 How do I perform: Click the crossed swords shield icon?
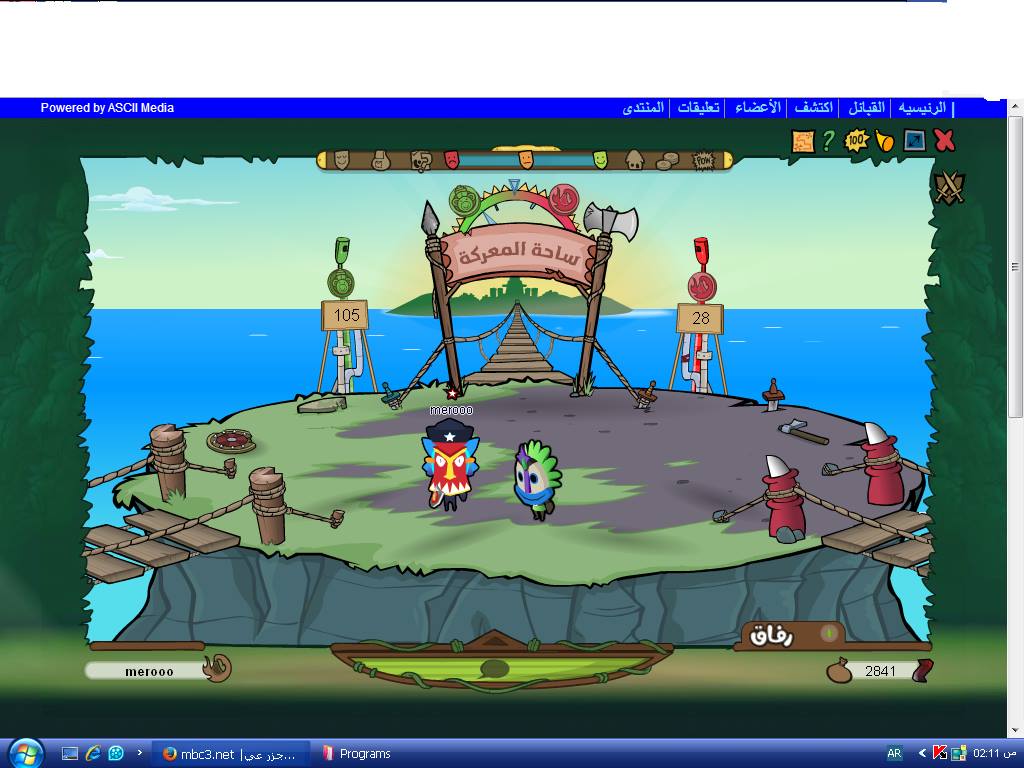949,187
